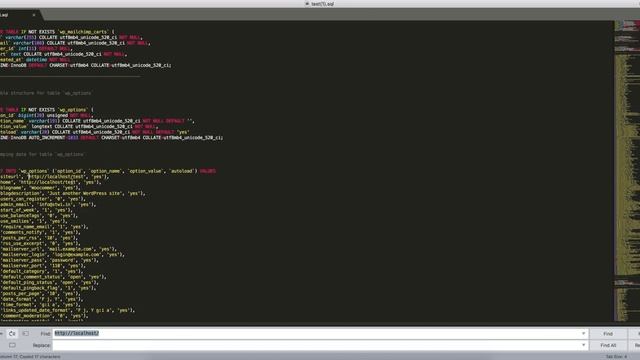
Task: Click the 'mailserver_port' option row
Action: click(x=42, y=266)
